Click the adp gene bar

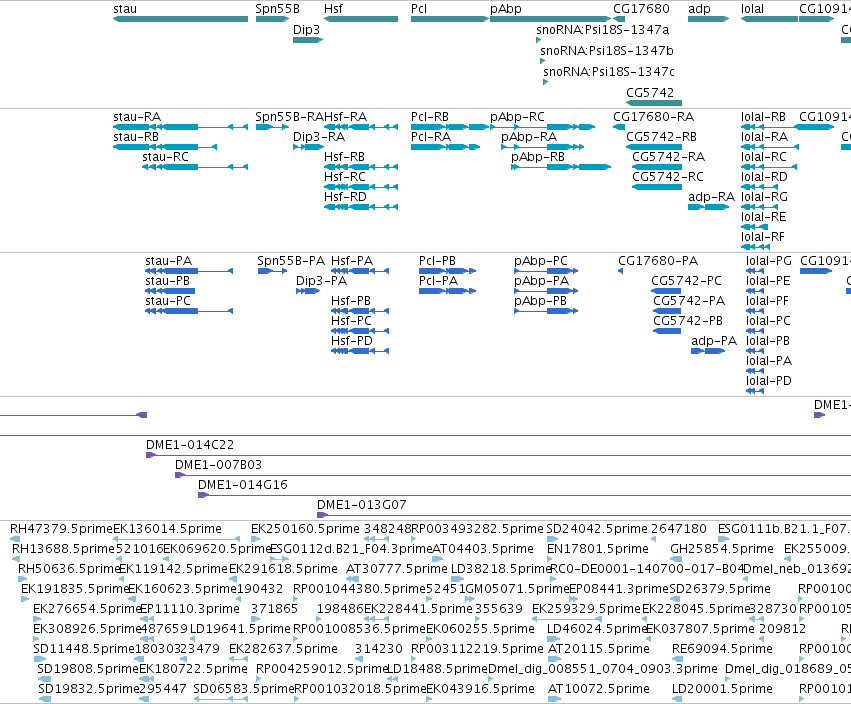pyautogui.click(x=708, y=19)
